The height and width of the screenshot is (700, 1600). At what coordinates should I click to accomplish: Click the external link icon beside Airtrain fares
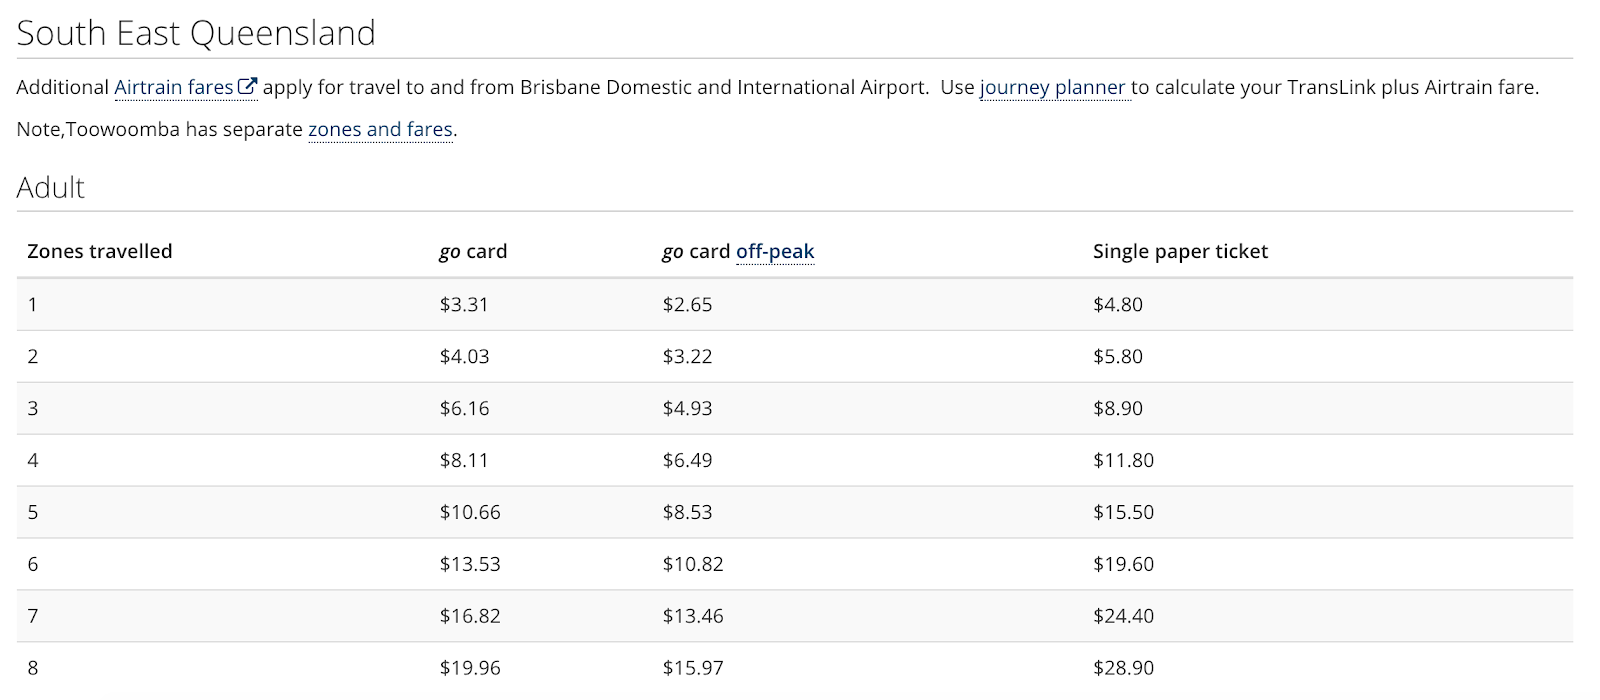(x=247, y=87)
